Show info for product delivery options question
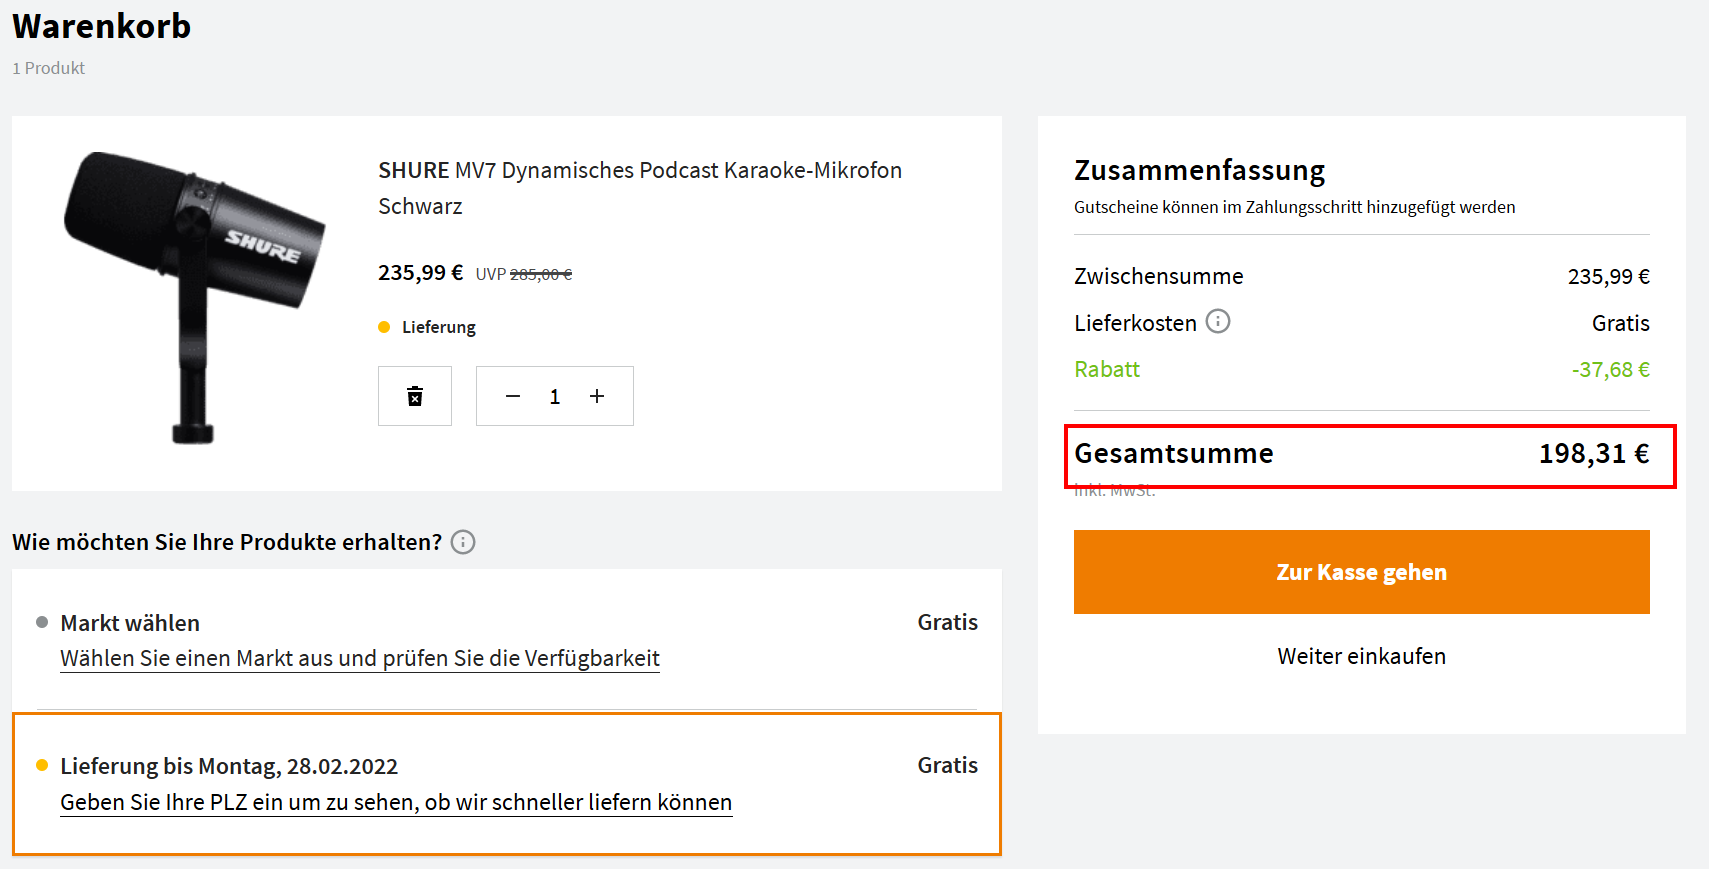The width and height of the screenshot is (1709, 869). click(x=463, y=542)
